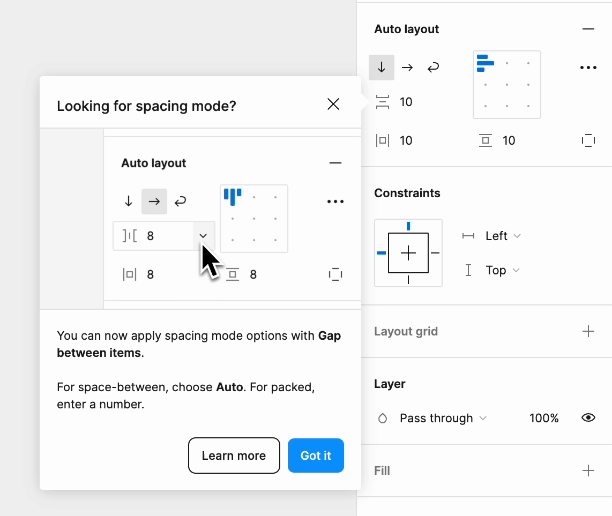This screenshot has height=516, width=612.
Task: Close the spacing mode popup
Action: [x=333, y=104]
